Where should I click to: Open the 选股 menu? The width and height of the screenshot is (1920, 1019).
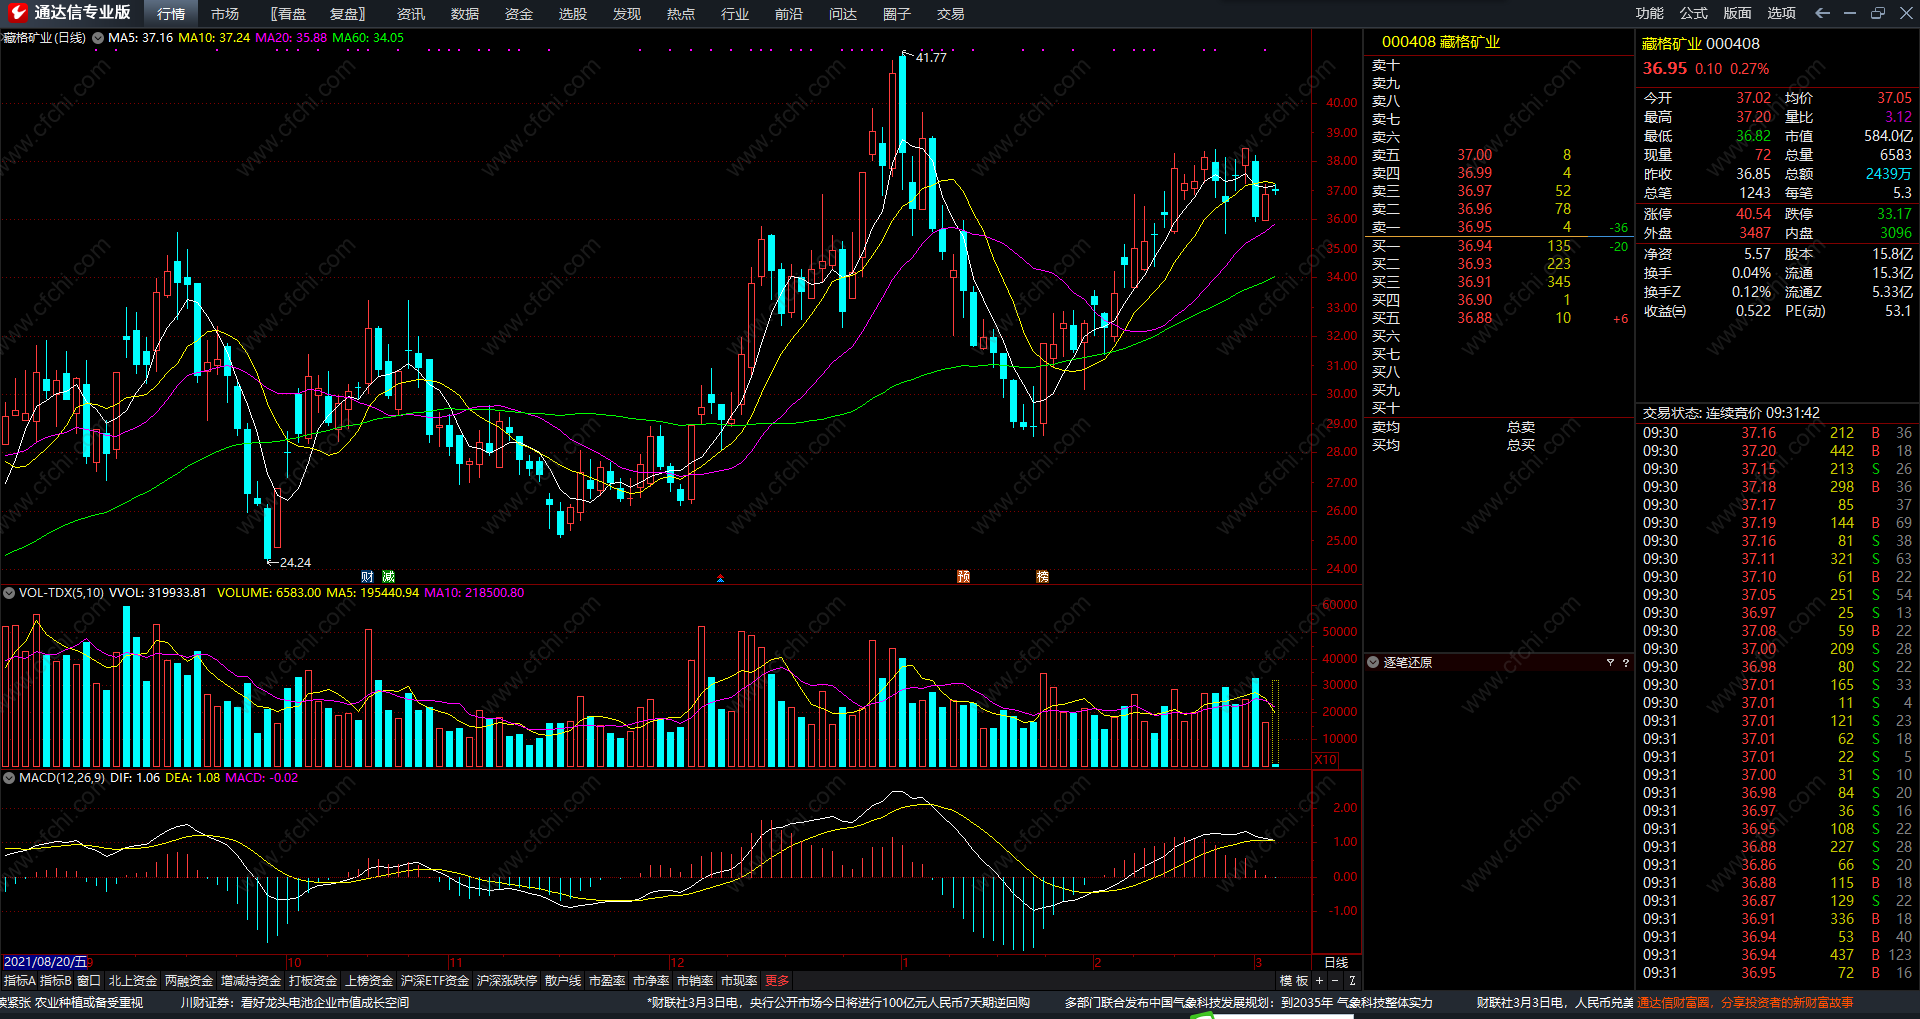573,14
